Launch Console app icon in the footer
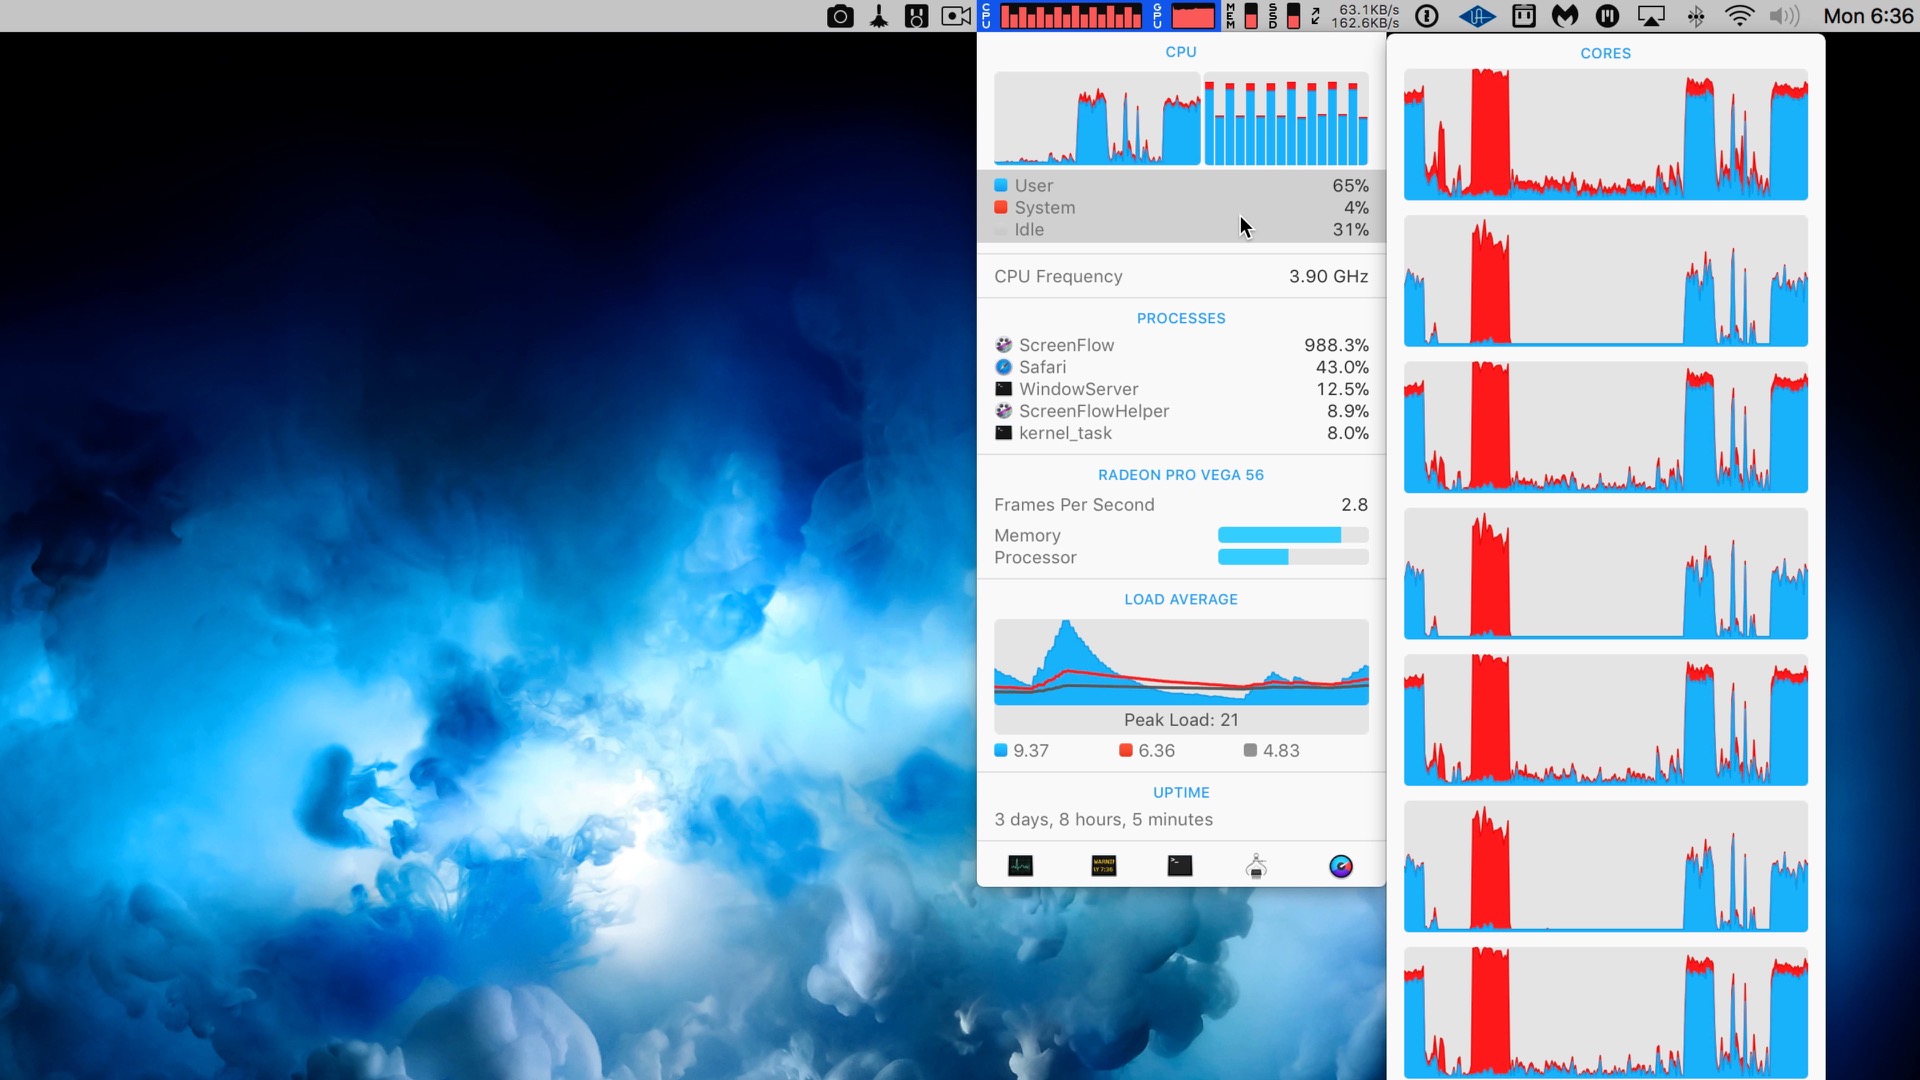 (x=1103, y=866)
